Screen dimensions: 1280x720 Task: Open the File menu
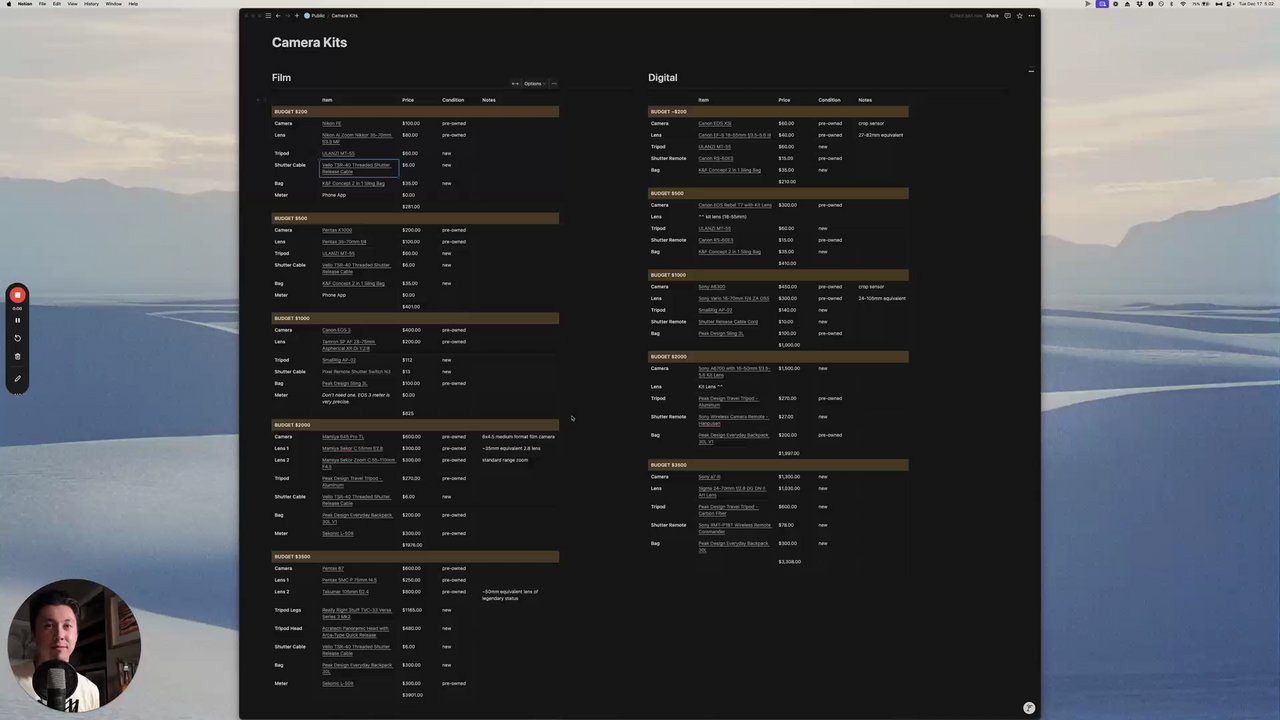(x=42, y=4)
